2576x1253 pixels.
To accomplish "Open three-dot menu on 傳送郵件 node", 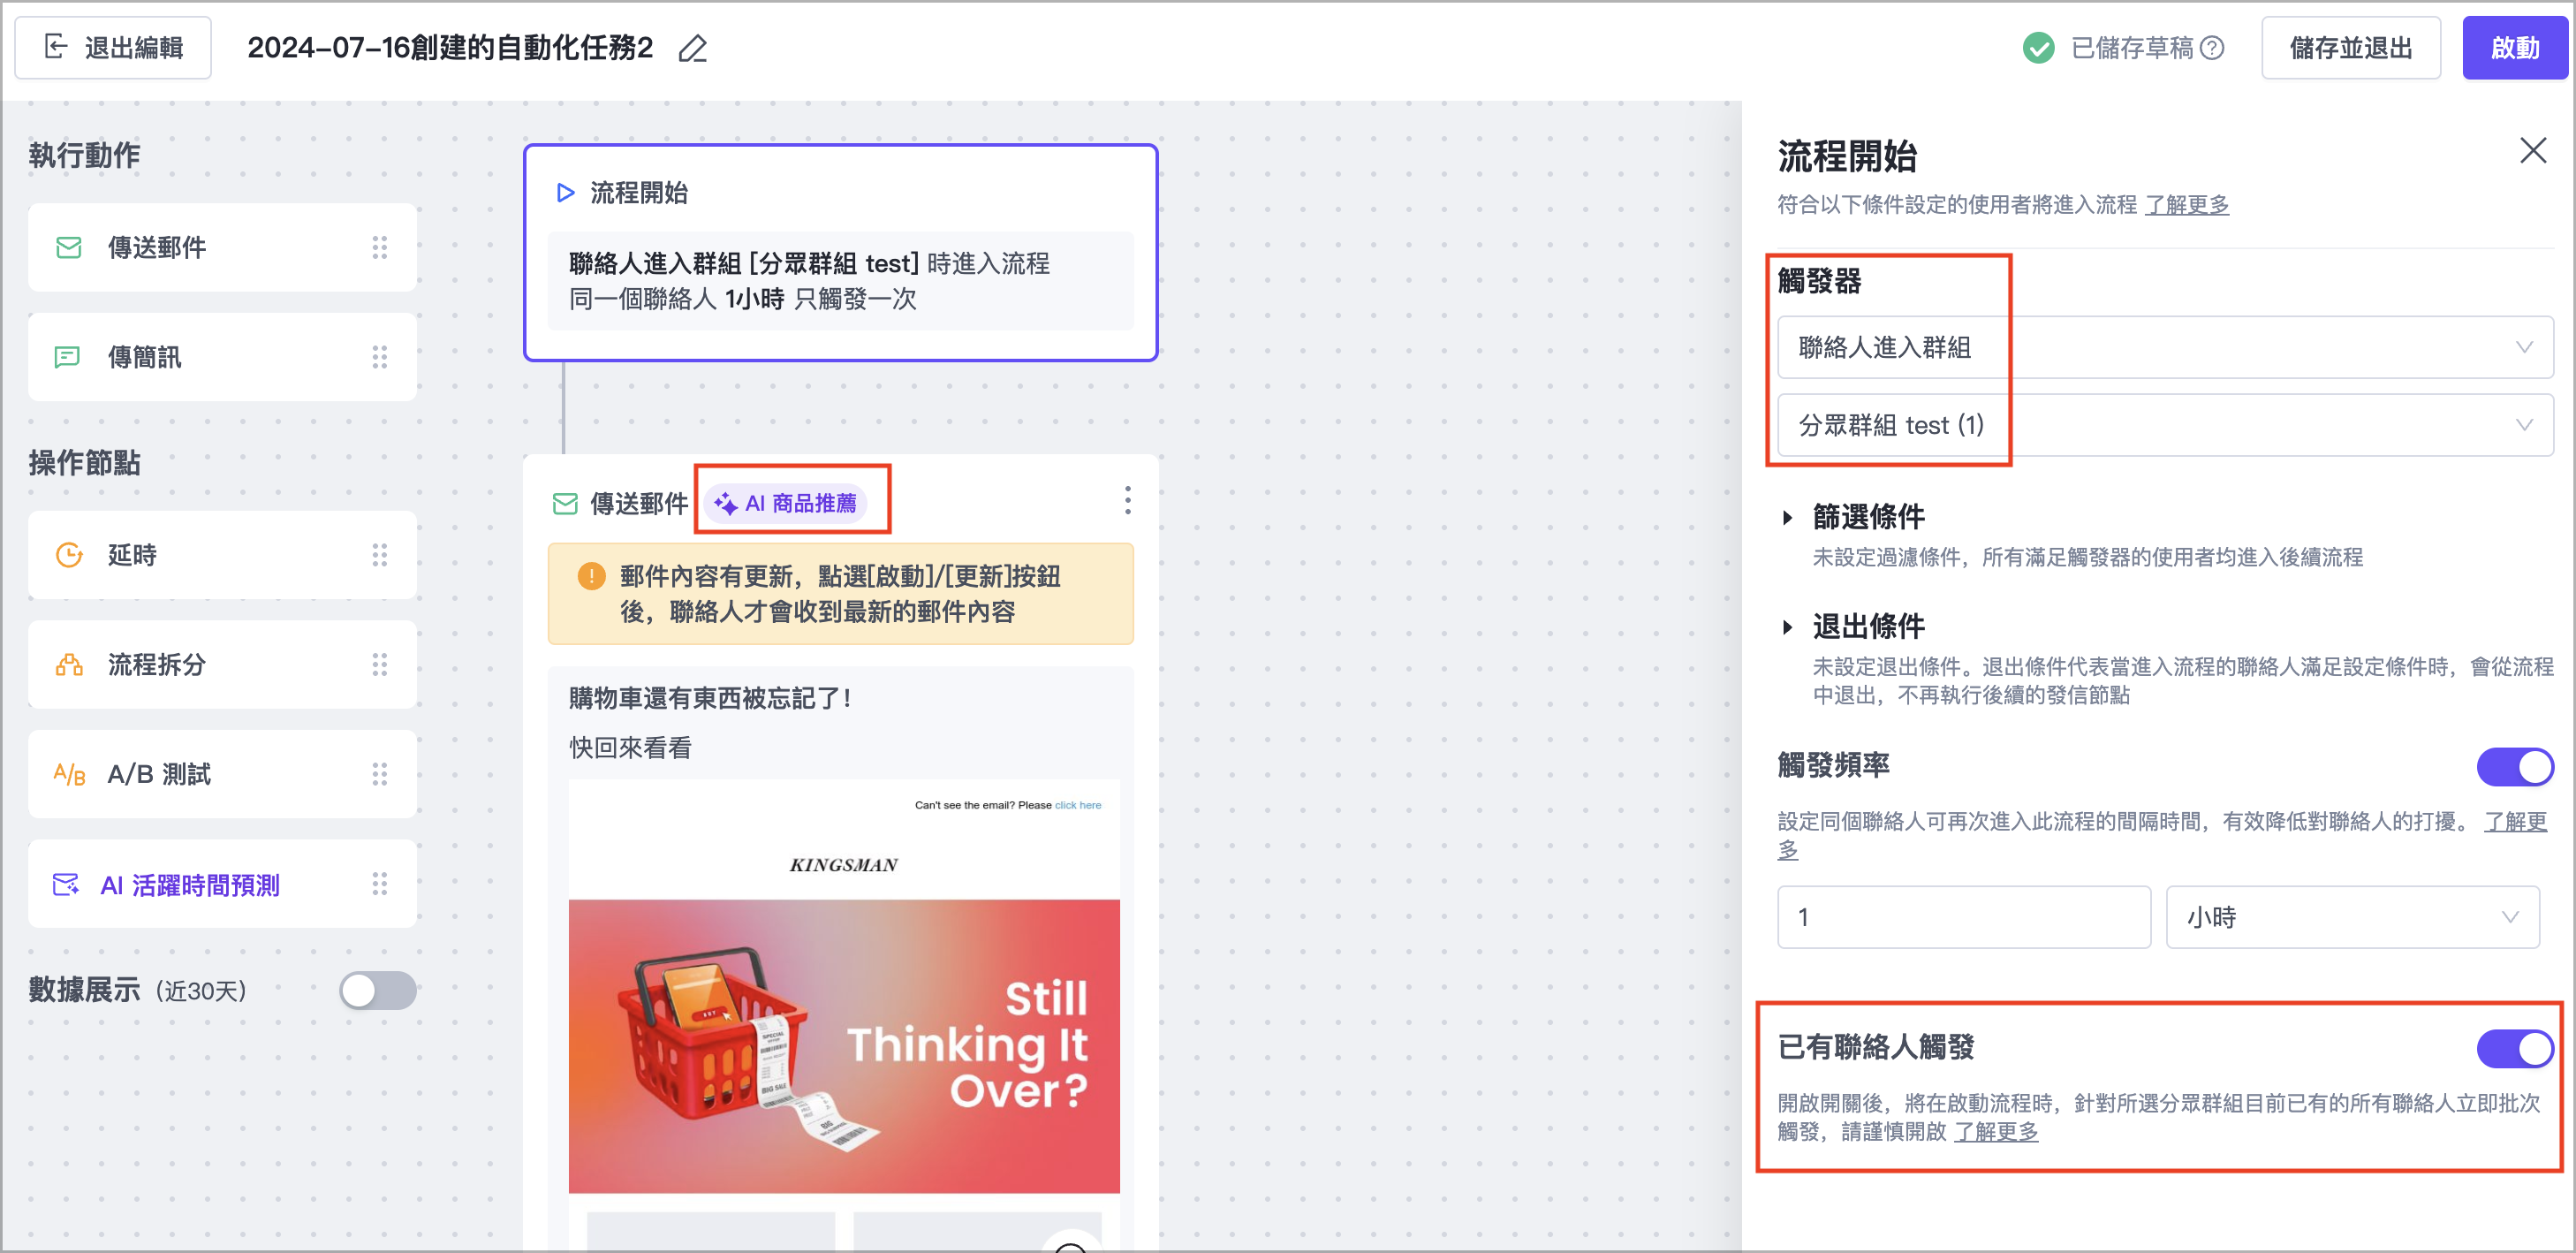I will point(1127,500).
